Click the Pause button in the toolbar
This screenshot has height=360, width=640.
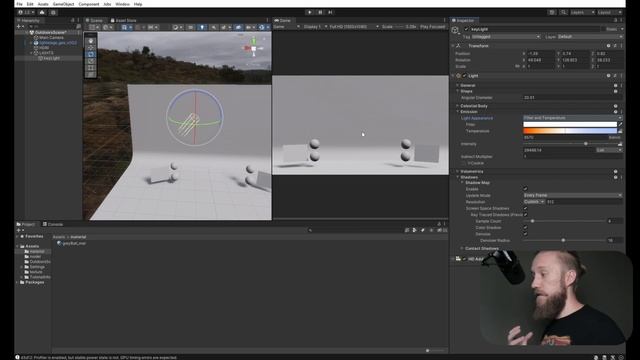(x=320, y=12)
